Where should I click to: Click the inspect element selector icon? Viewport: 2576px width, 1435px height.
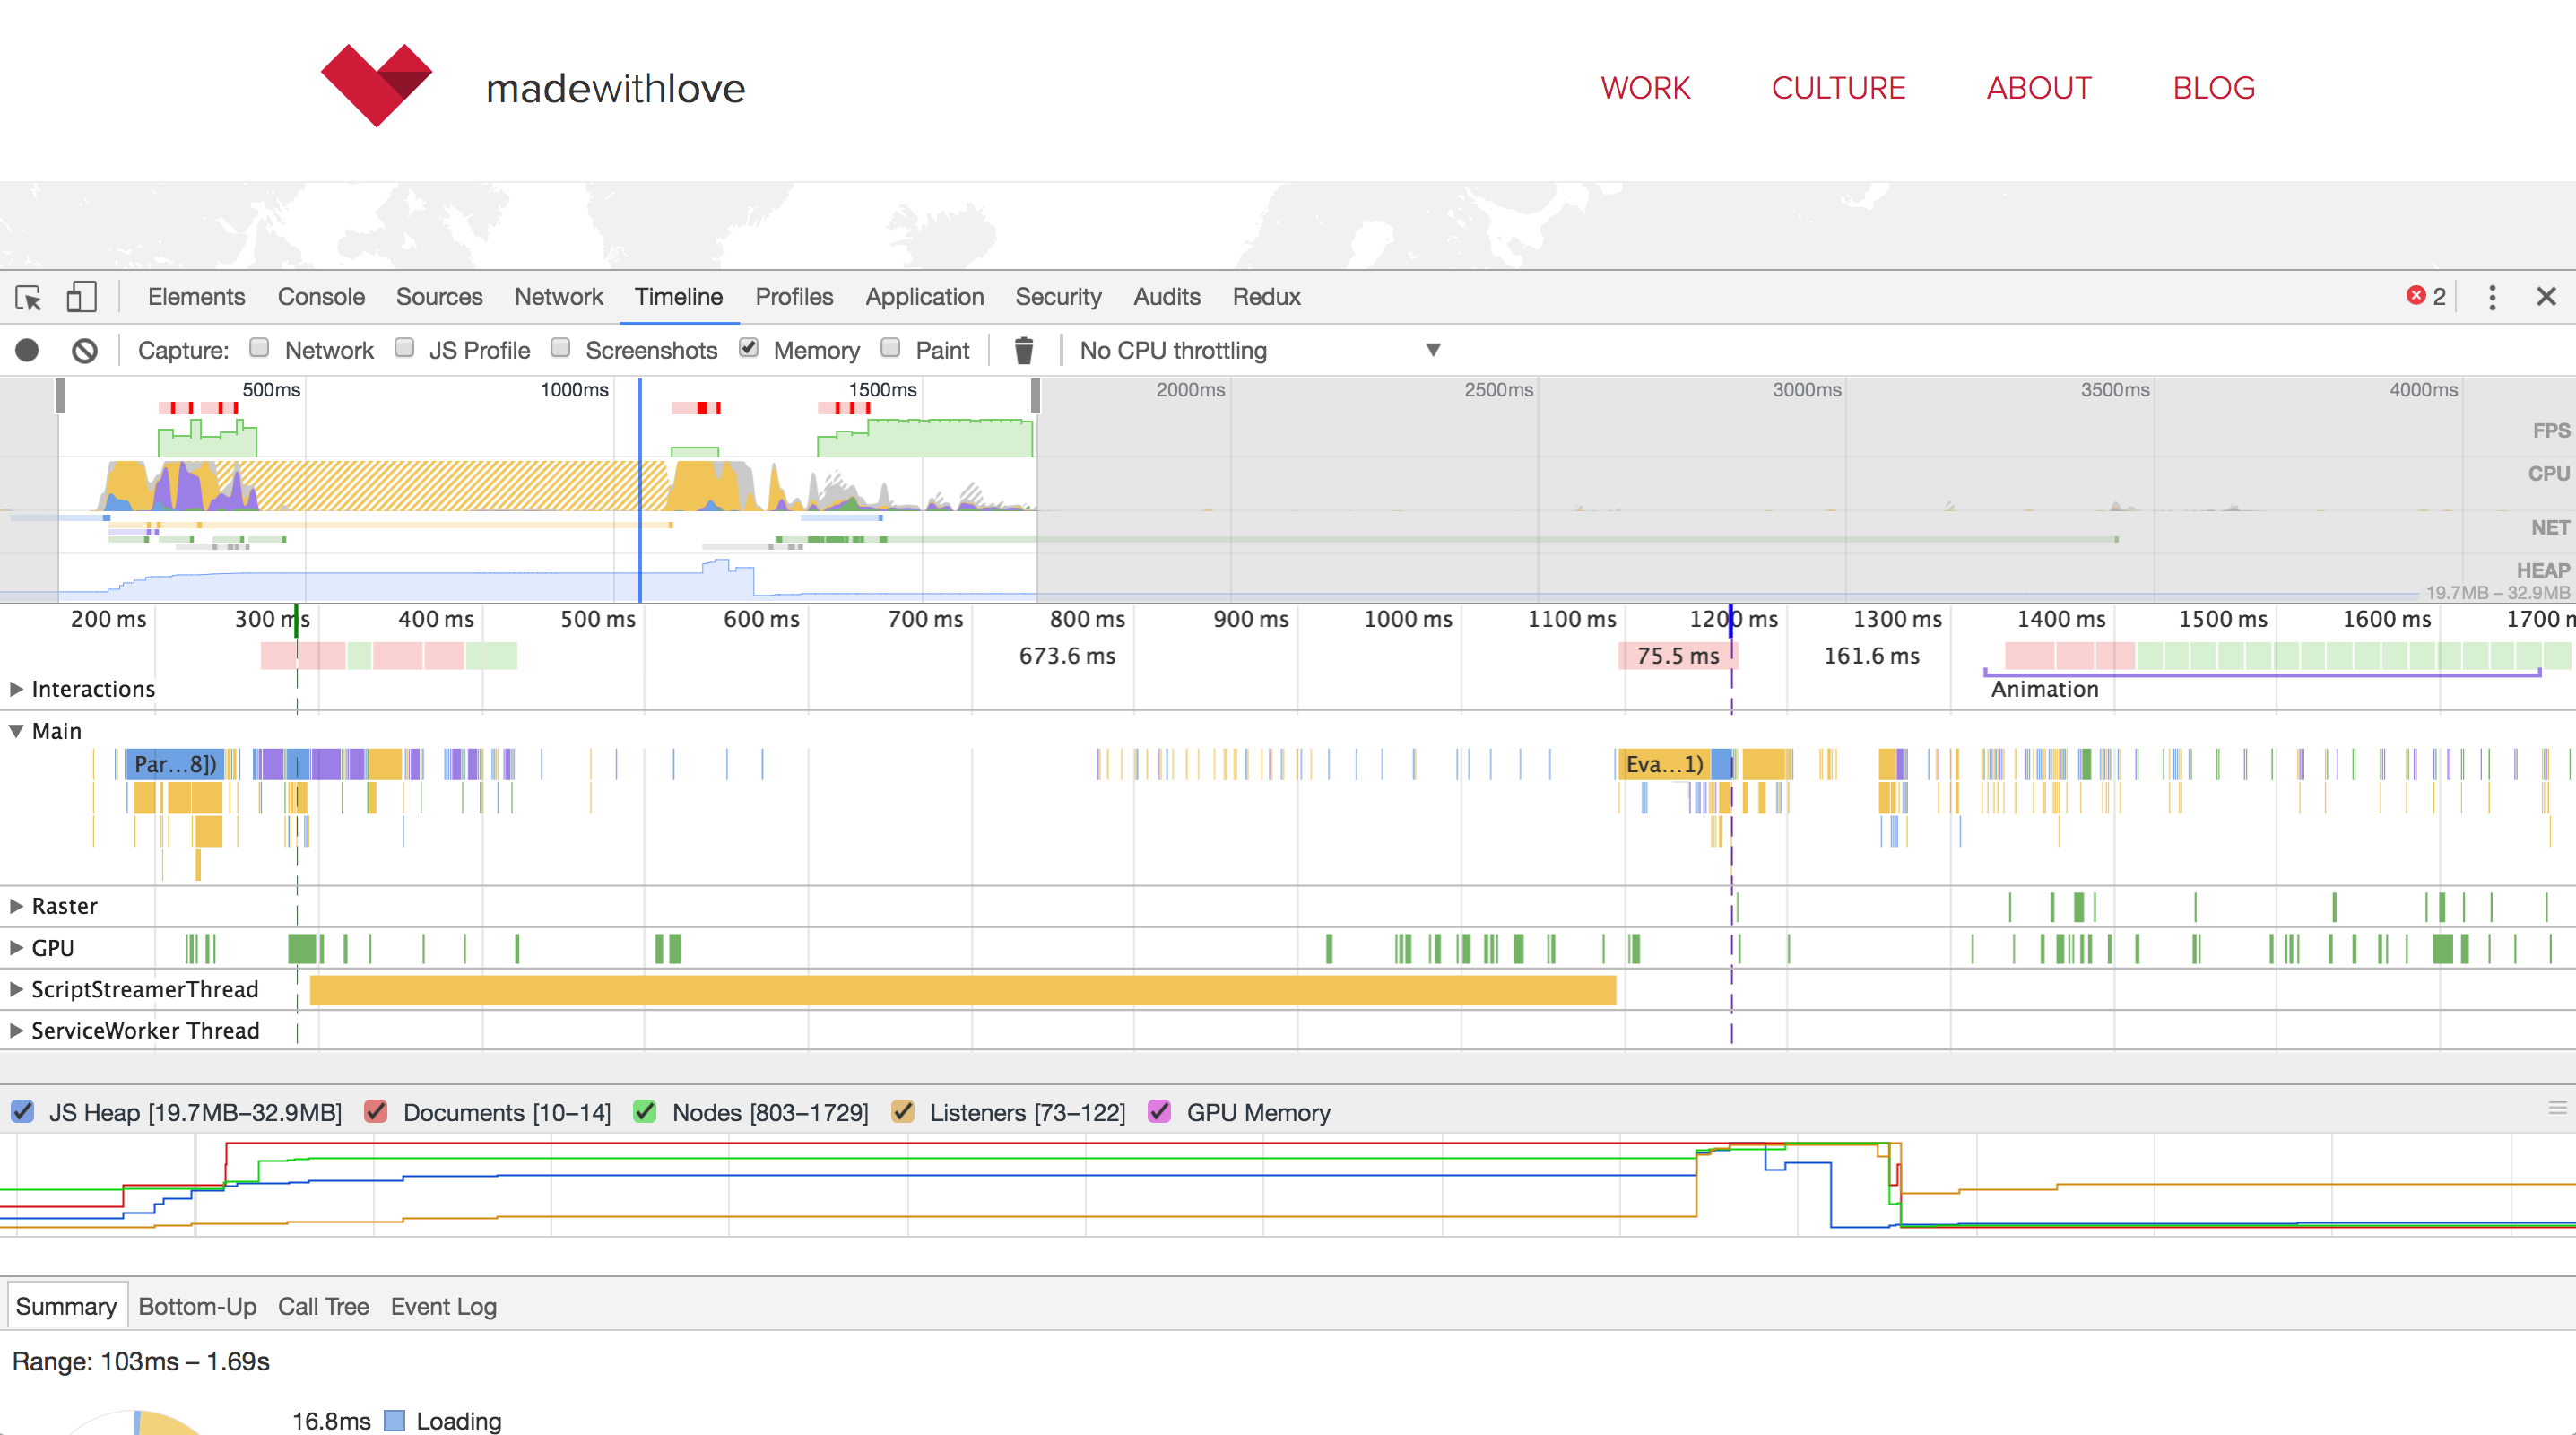point(28,297)
